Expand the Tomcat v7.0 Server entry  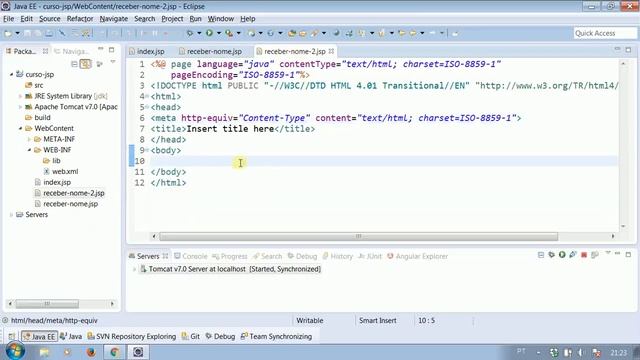click(134, 269)
